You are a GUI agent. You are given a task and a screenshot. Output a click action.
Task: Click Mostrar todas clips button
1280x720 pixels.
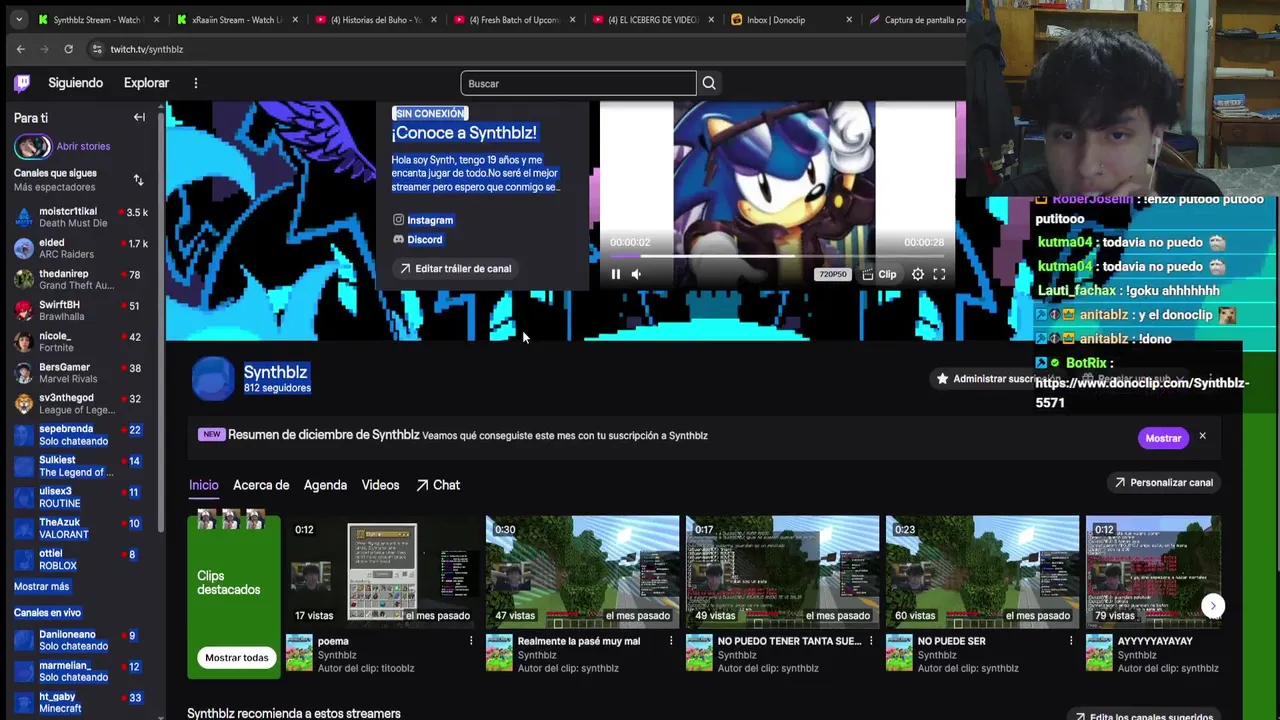pyautogui.click(x=237, y=657)
